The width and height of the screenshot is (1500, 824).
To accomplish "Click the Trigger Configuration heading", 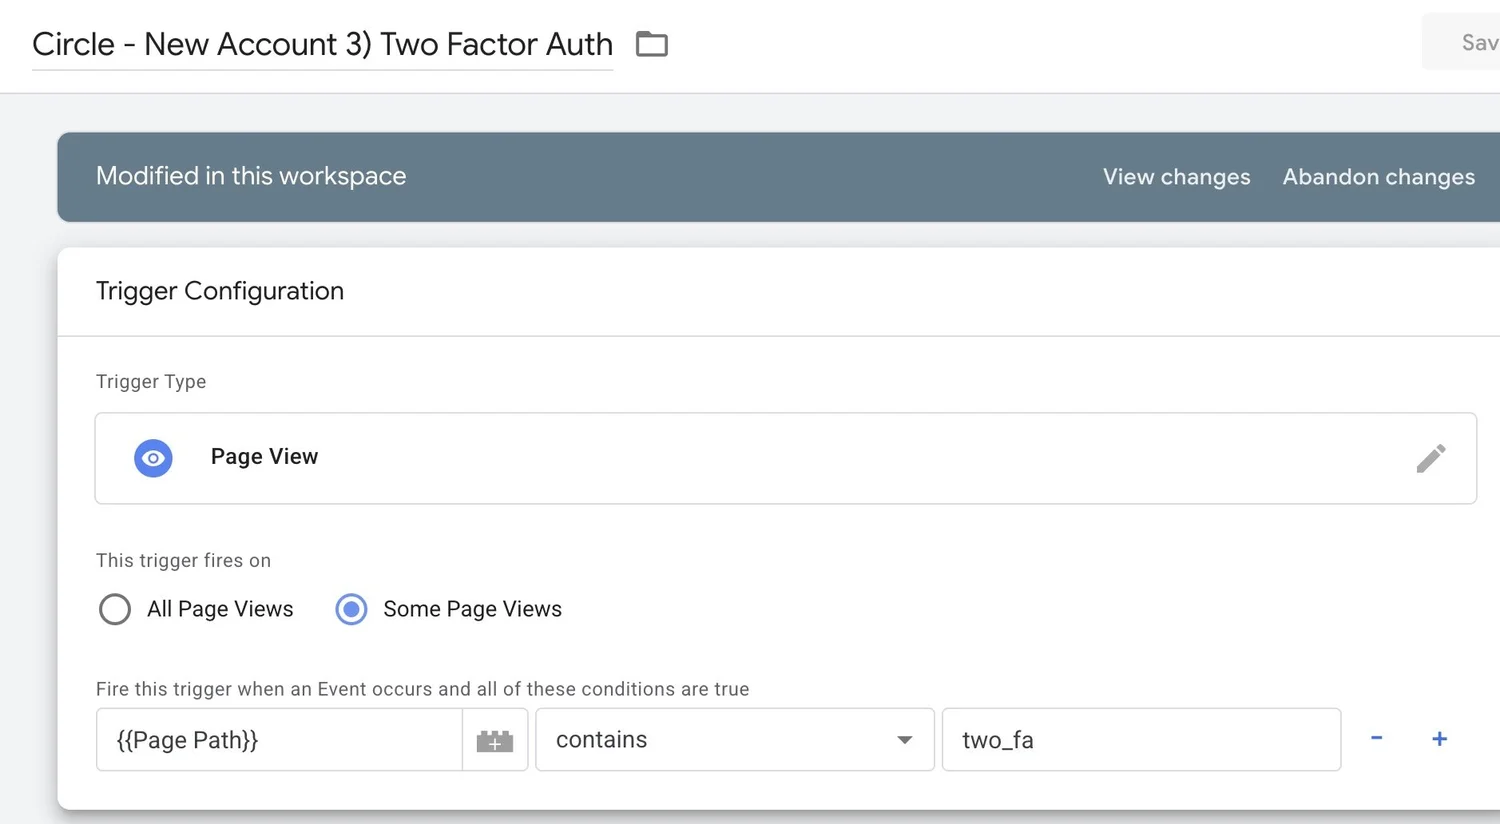I will tap(220, 291).
